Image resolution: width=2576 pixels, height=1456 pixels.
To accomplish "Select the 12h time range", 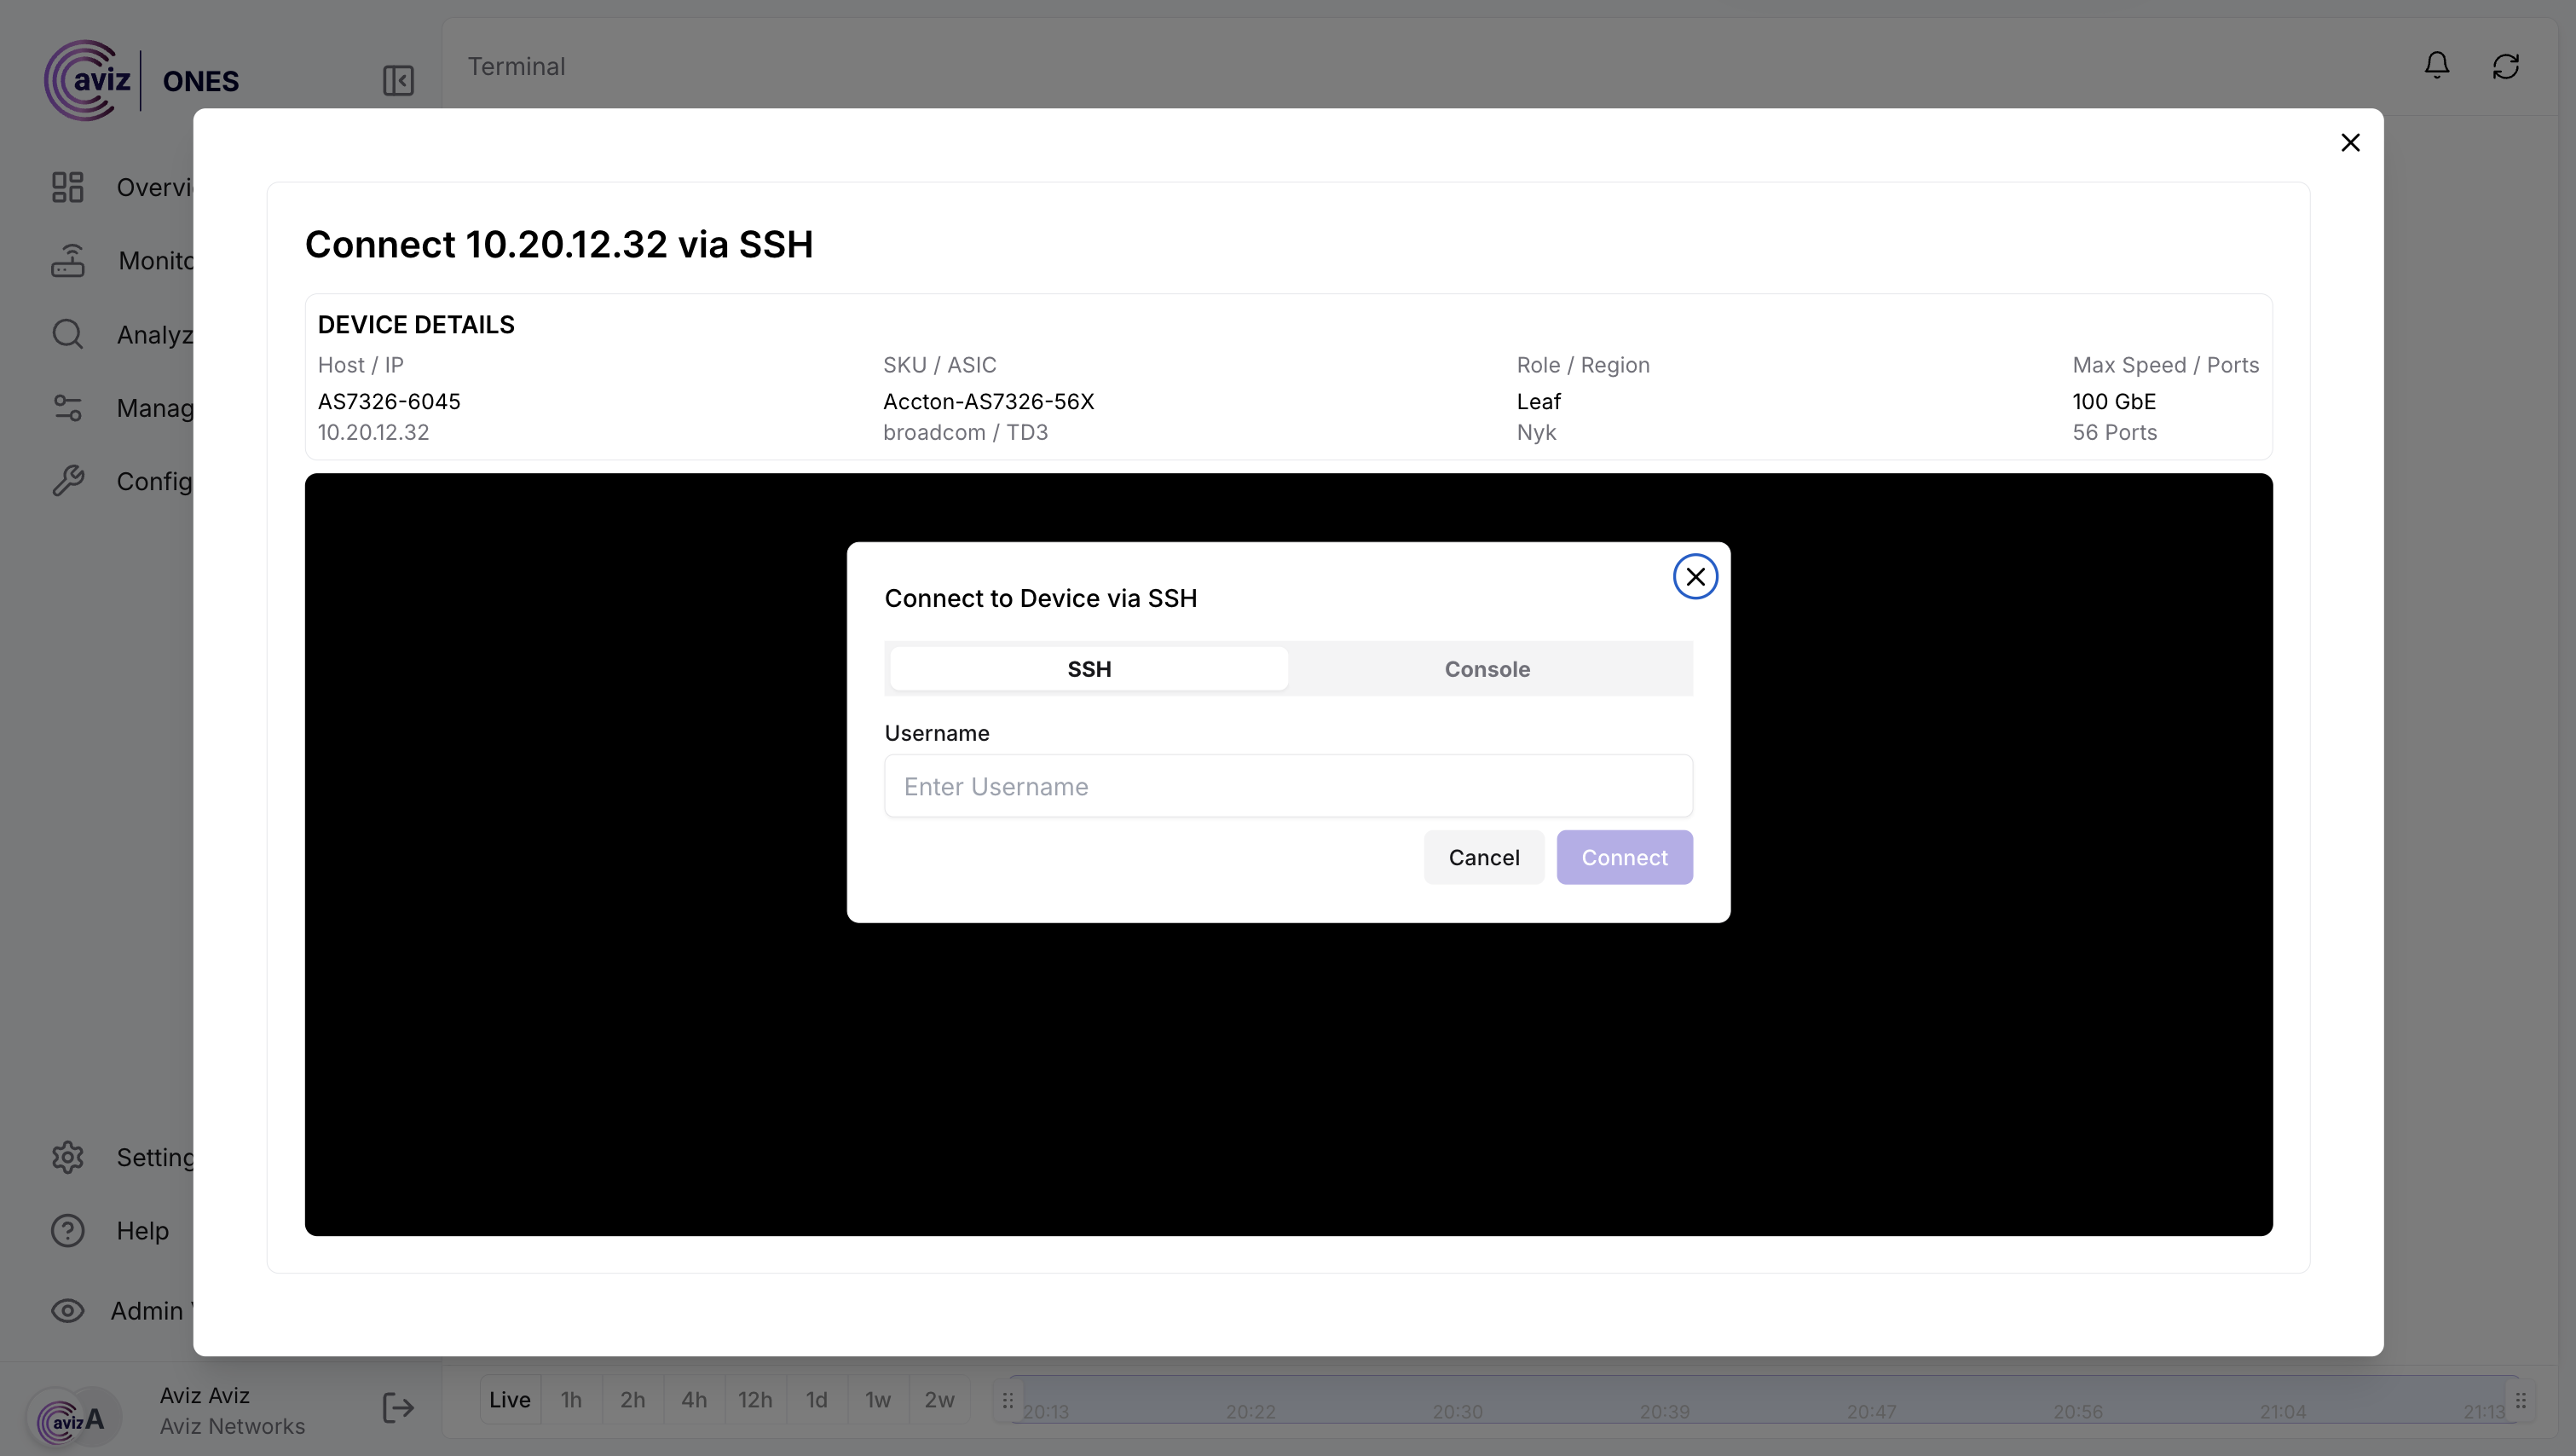I will [x=755, y=1400].
